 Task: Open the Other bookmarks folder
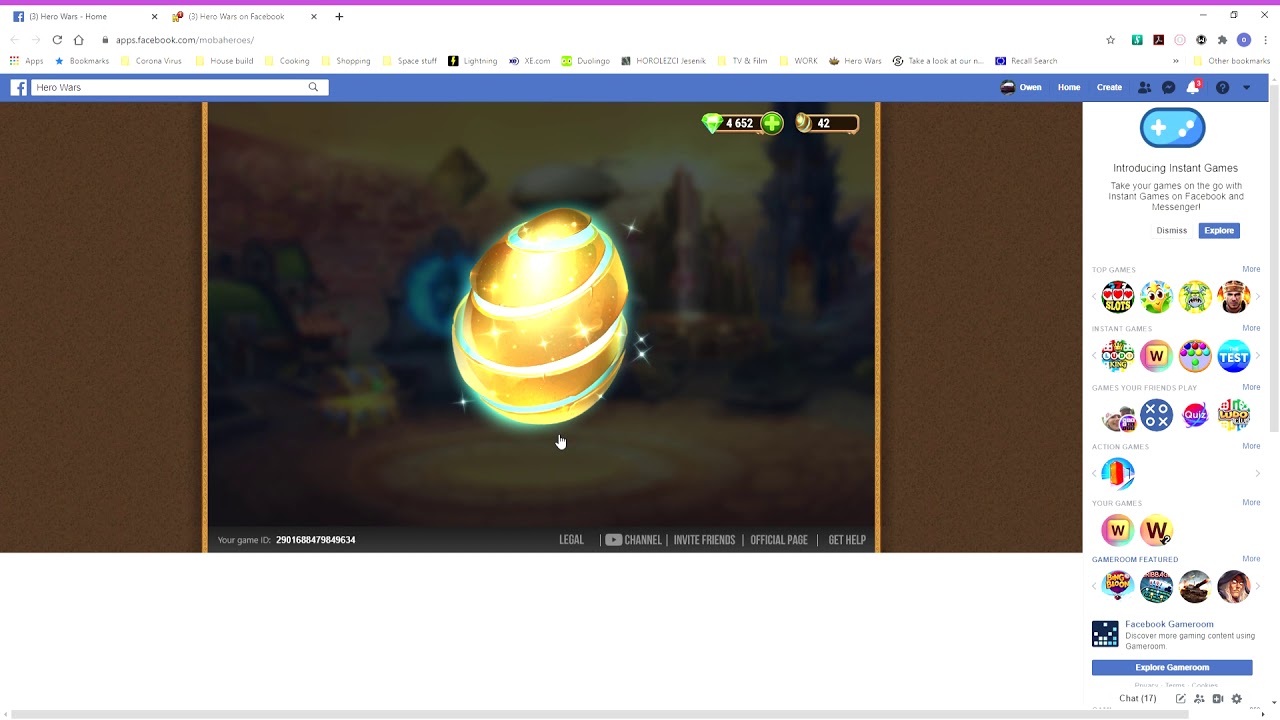point(1231,61)
